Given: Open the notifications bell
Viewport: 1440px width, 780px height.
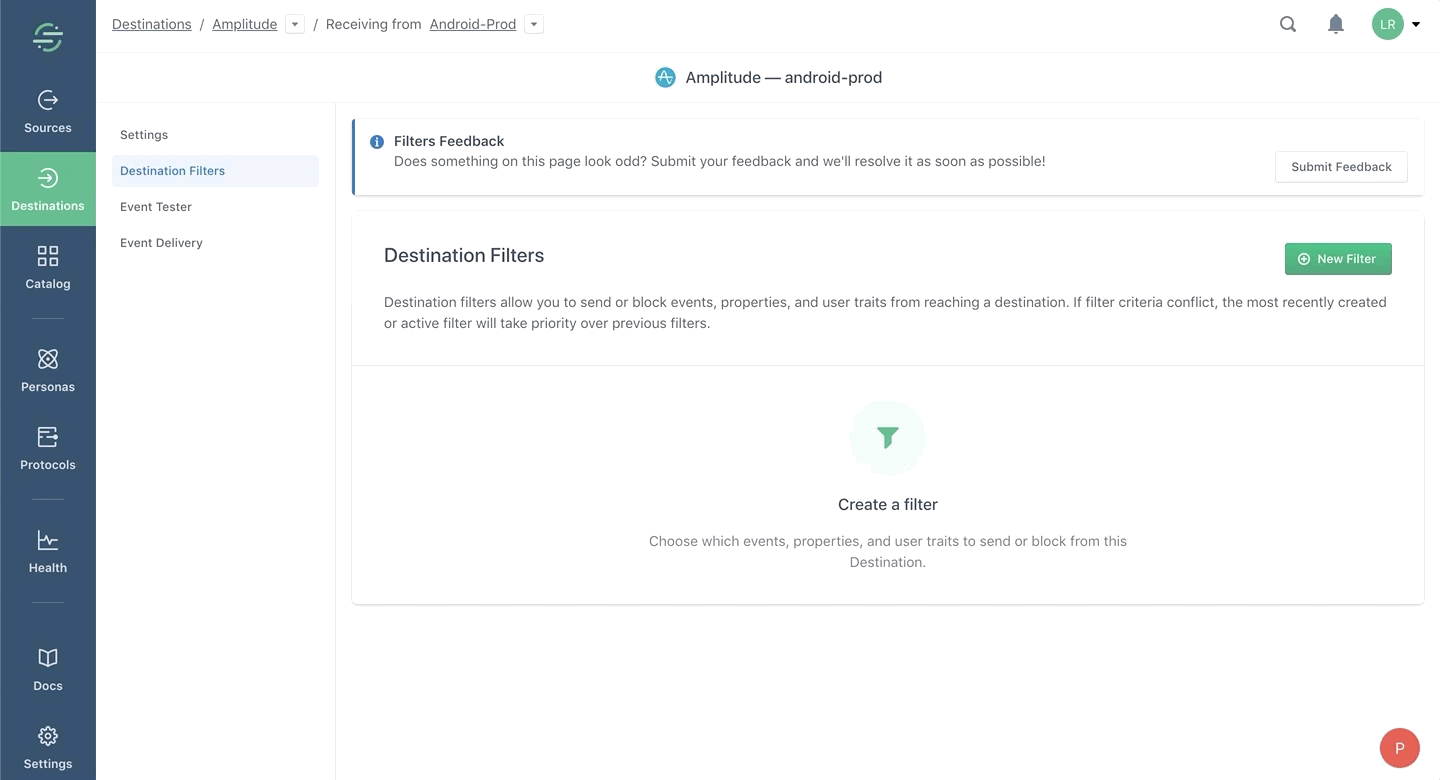Looking at the screenshot, I should tap(1336, 24).
